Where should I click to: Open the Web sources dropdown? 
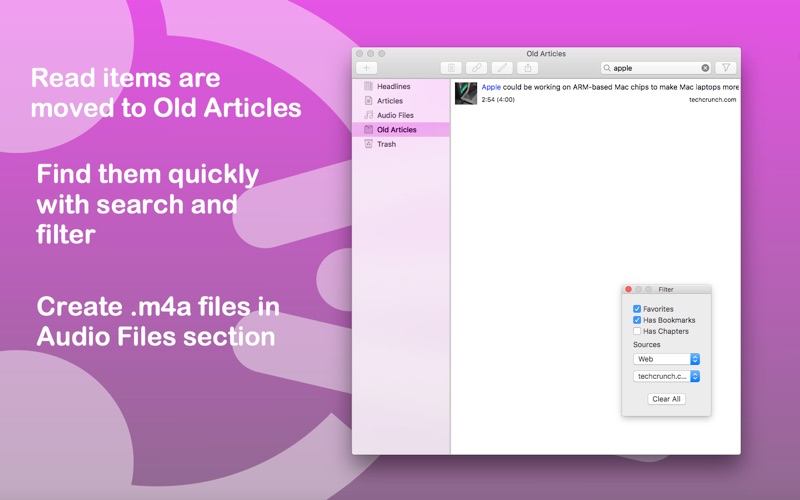point(666,359)
